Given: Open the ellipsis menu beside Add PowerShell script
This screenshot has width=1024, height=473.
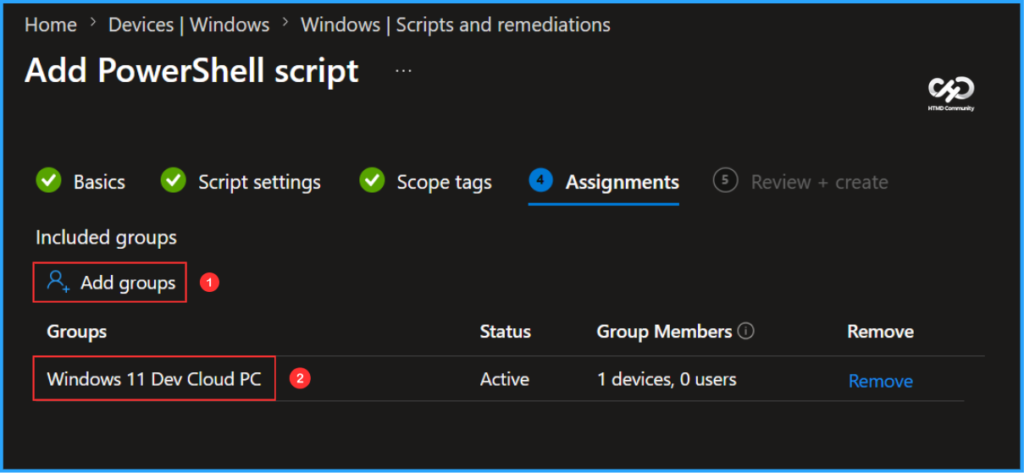Looking at the screenshot, I should click(404, 71).
